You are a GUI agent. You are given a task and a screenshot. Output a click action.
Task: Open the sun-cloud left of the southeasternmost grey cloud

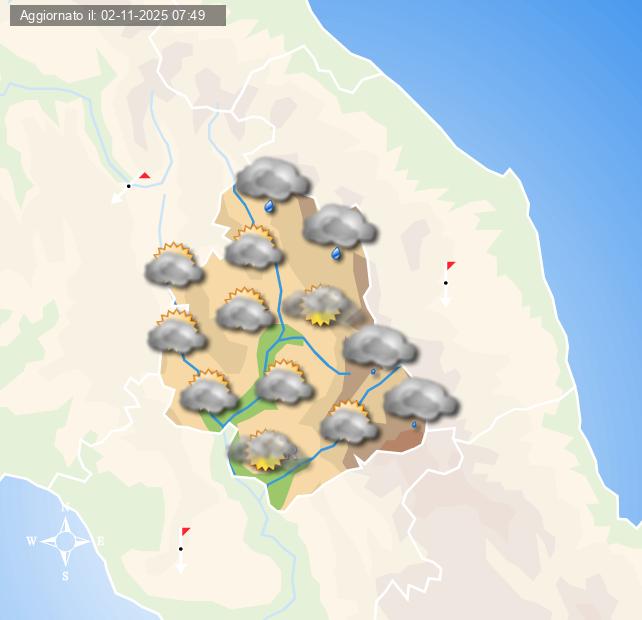(349, 422)
